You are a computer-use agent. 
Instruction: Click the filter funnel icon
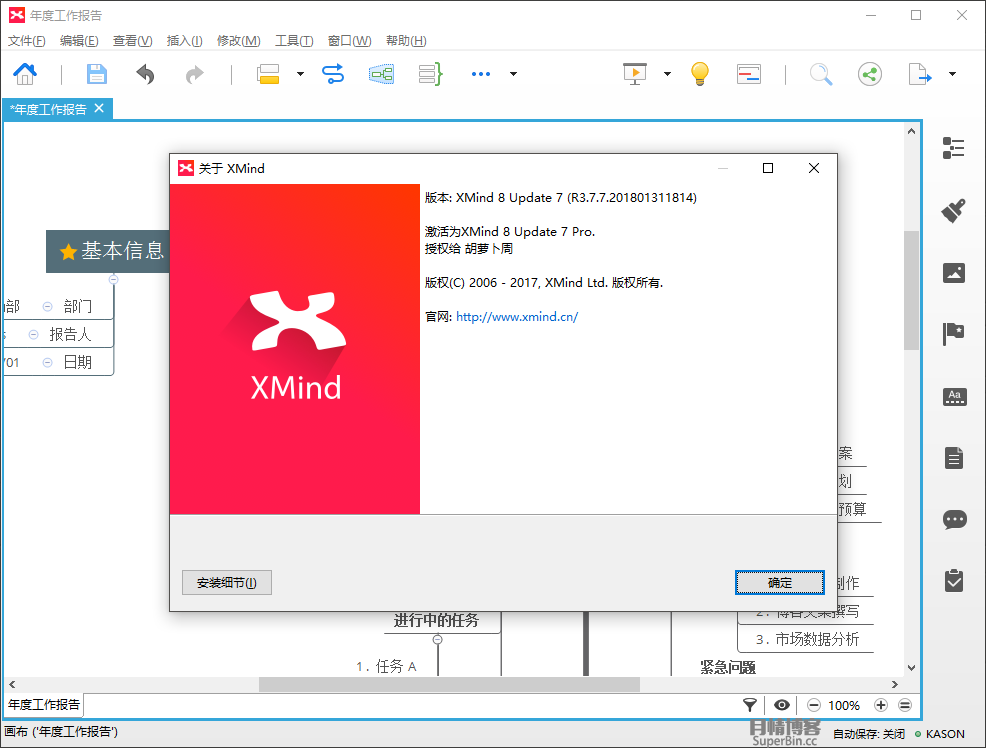pyautogui.click(x=750, y=705)
